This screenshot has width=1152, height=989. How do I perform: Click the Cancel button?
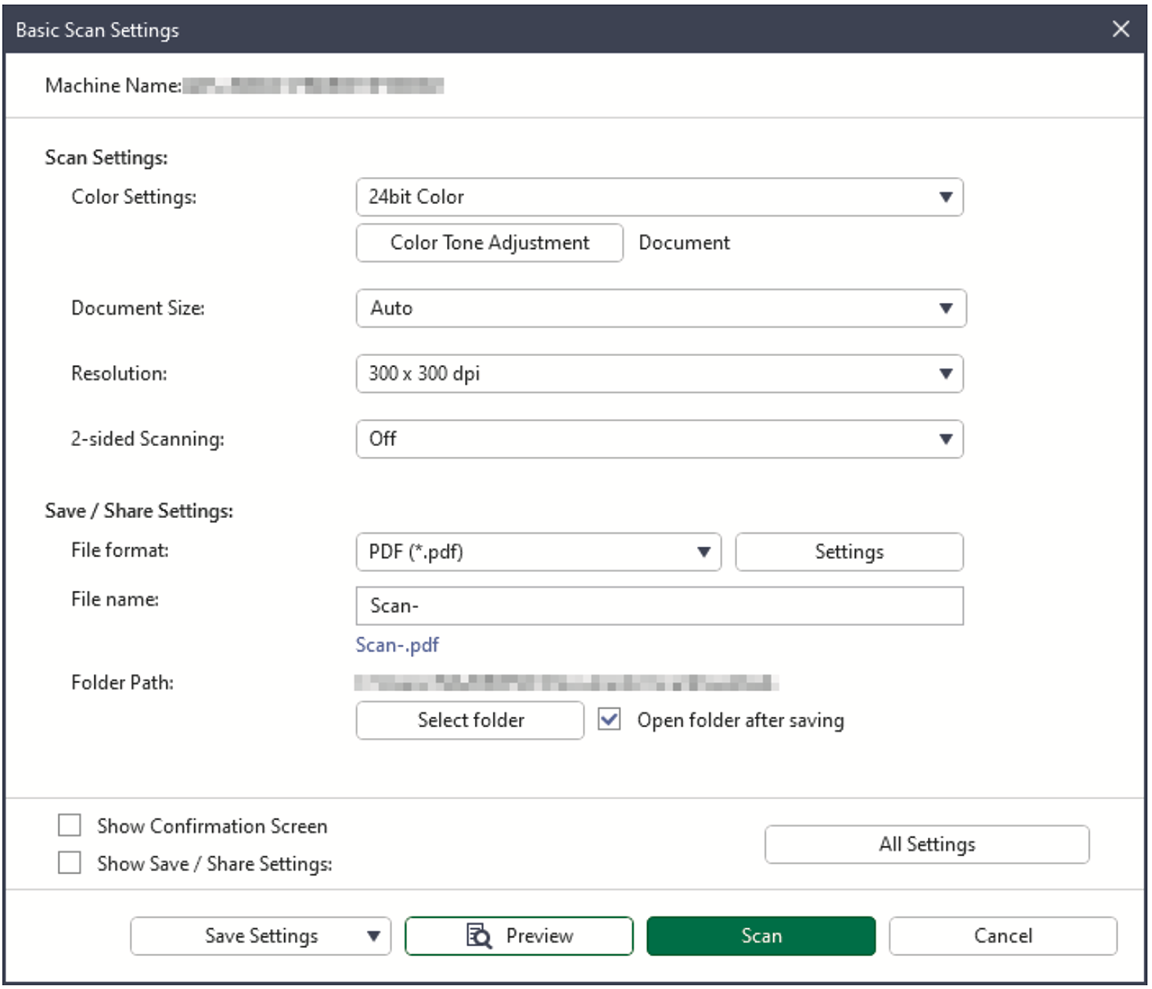click(1002, 936)
